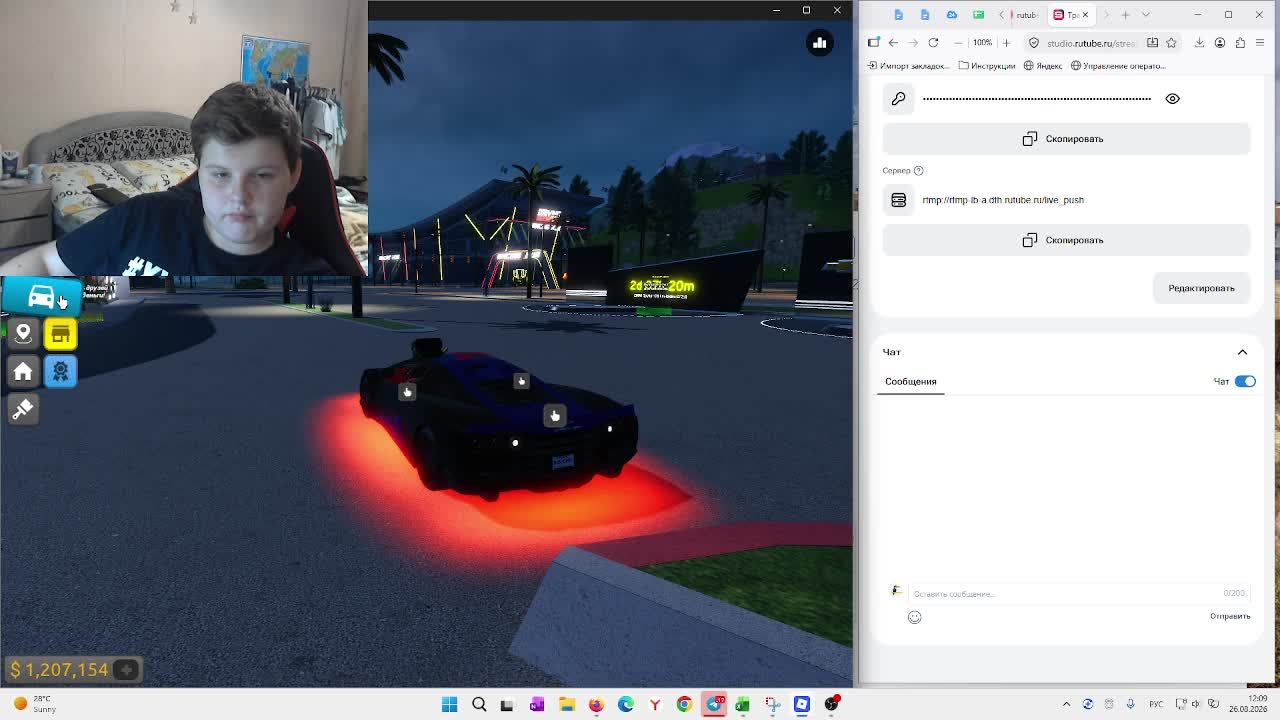Screen dimensions: 1280x720
Task: Switch to the rutube browser tab
Action: [x=1024, y=15]
